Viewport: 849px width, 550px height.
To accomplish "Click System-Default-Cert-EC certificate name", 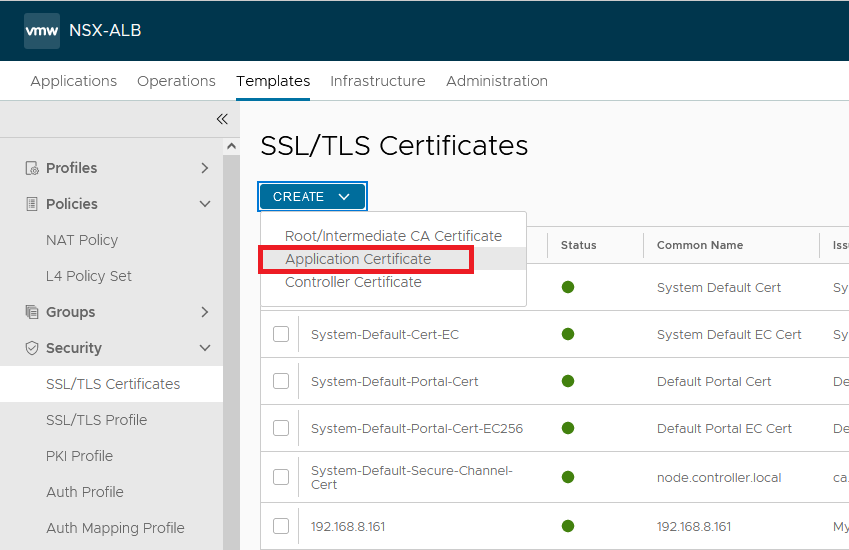I will coord(385,335).
